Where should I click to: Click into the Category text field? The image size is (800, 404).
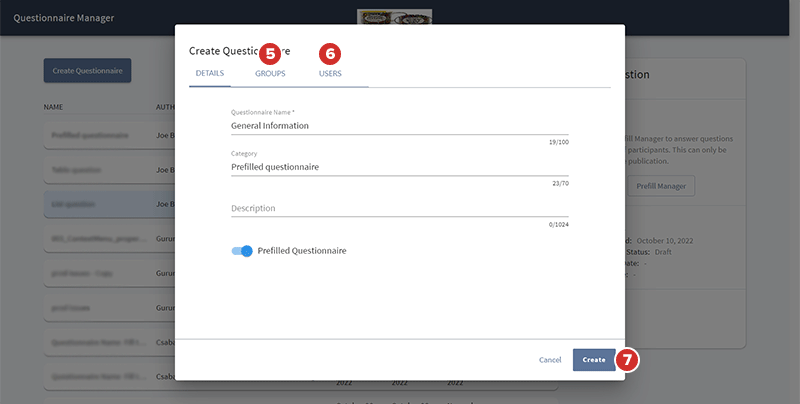tap(399, 167)
